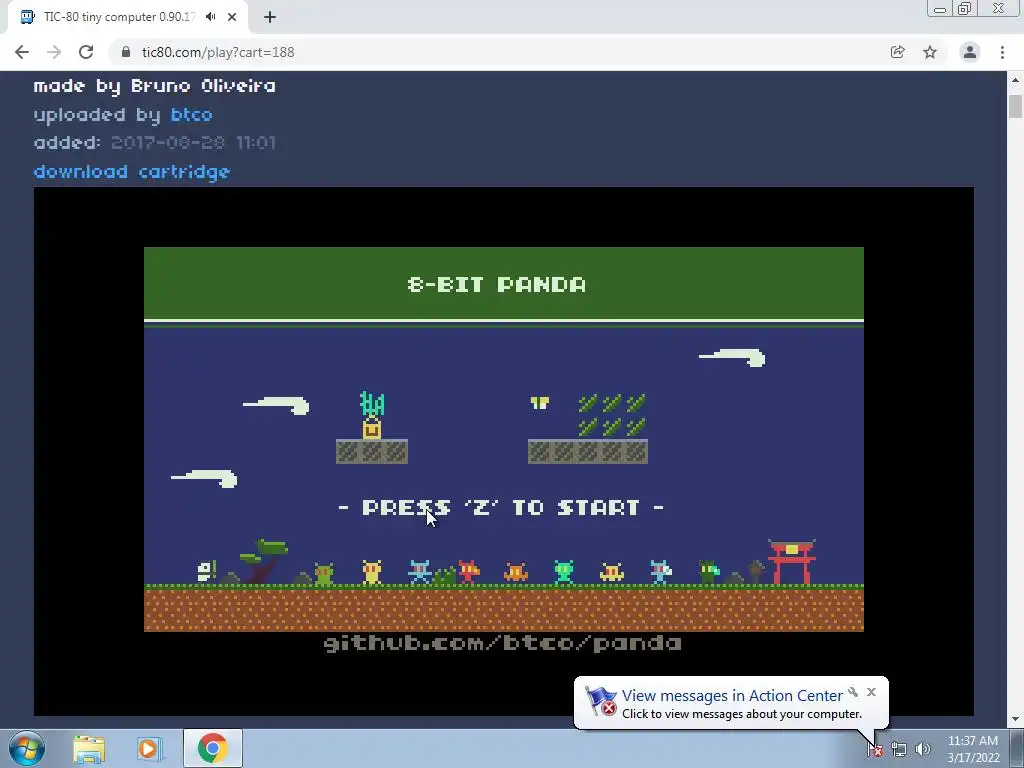
Task: Open the Windows Start menu
Action: 27,748
